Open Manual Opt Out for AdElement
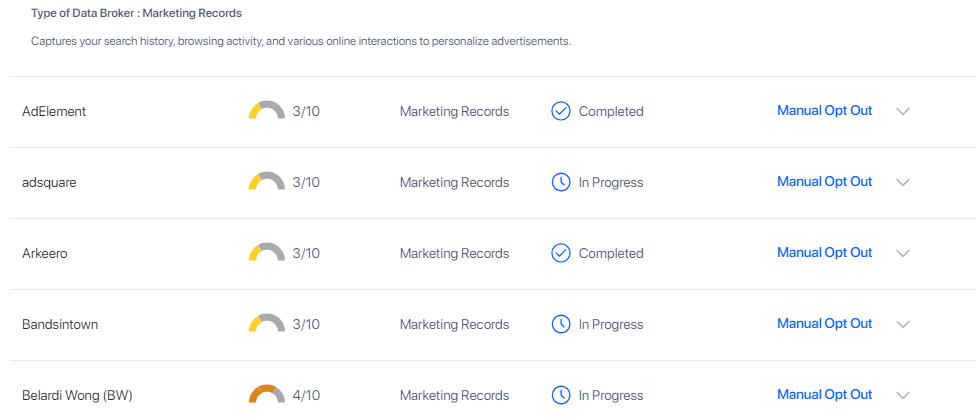This screenshot has height=419, width=976. [825, 111]
